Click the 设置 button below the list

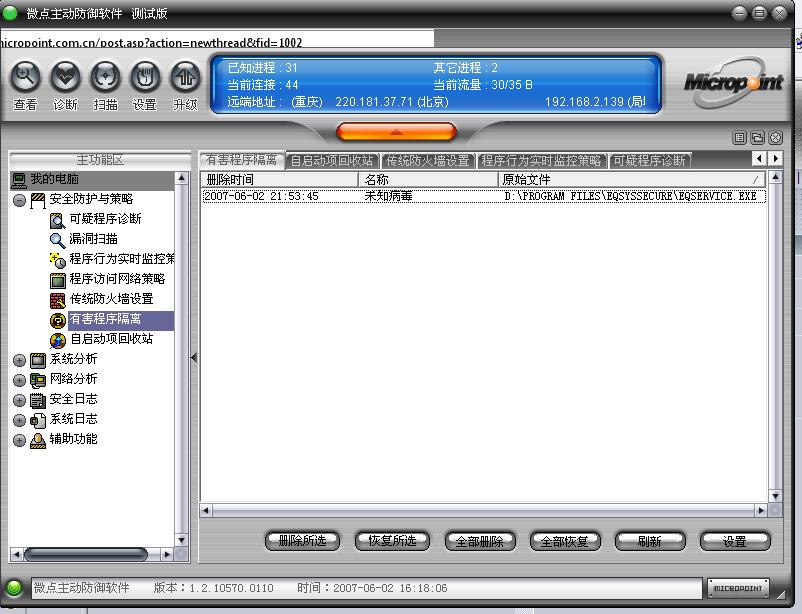coord(735,541)
